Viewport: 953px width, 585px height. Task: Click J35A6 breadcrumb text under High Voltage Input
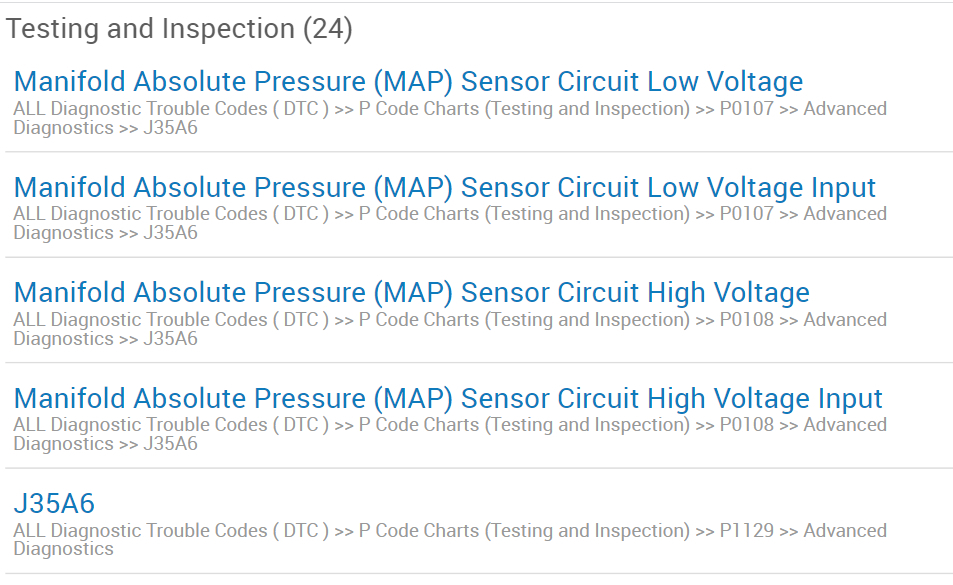(170, 444)
